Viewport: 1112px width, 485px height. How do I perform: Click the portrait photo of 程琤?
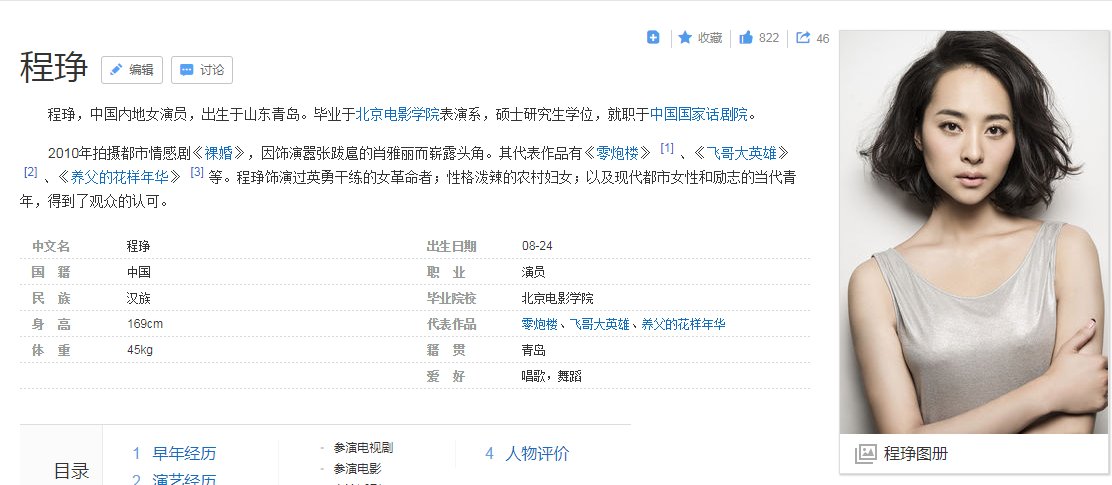click(x=974, y=232)
